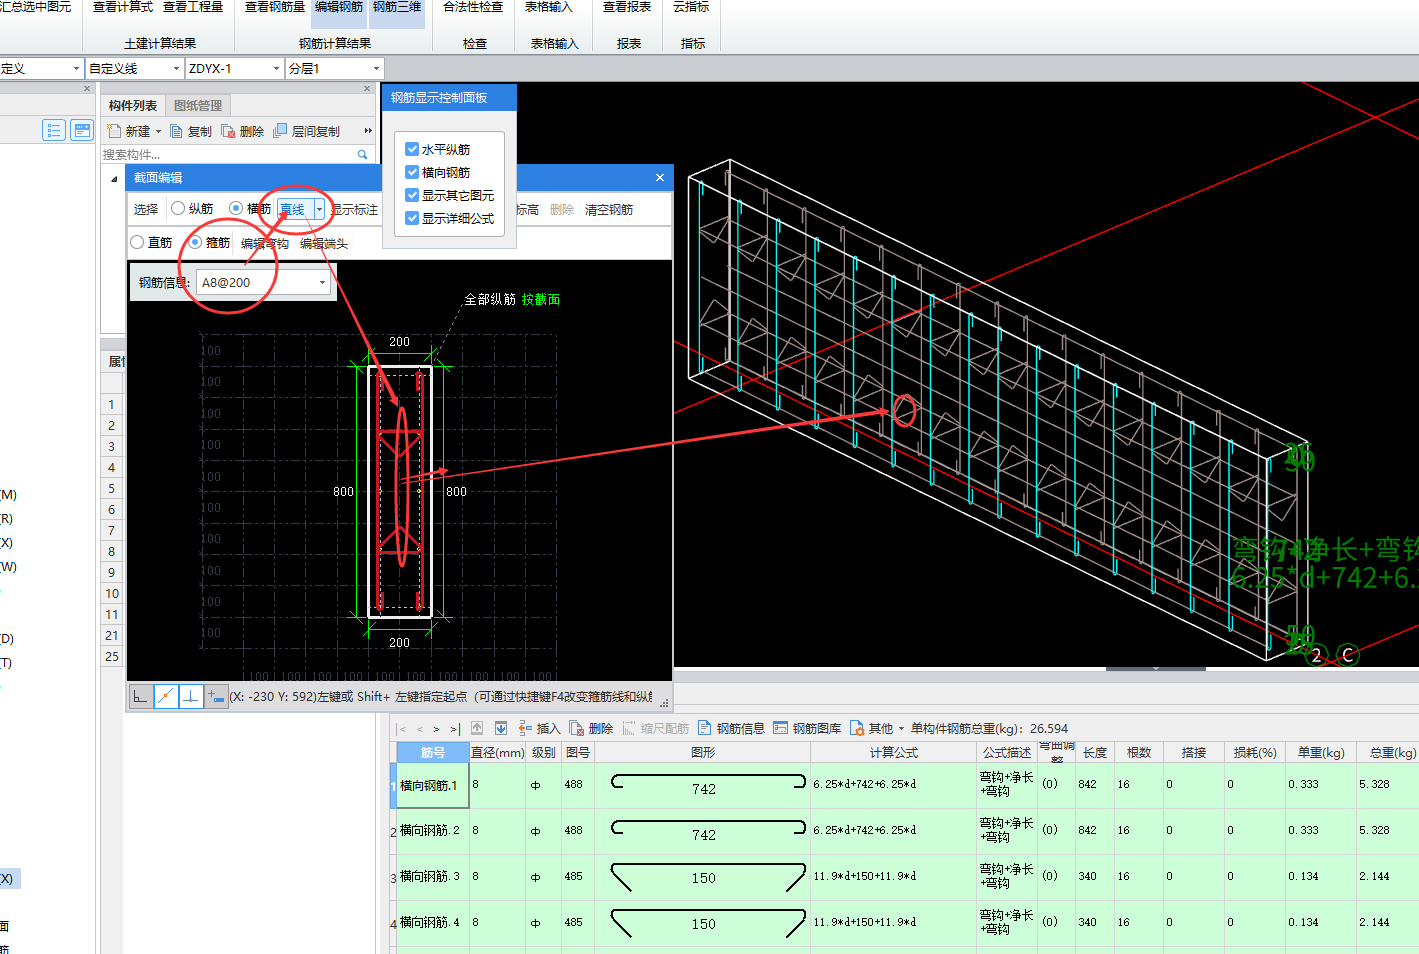The height and width of the screenshot is (954, 1419).
Task: Click the 删除 delete icon in component list
Action: [x=228, y=131]
